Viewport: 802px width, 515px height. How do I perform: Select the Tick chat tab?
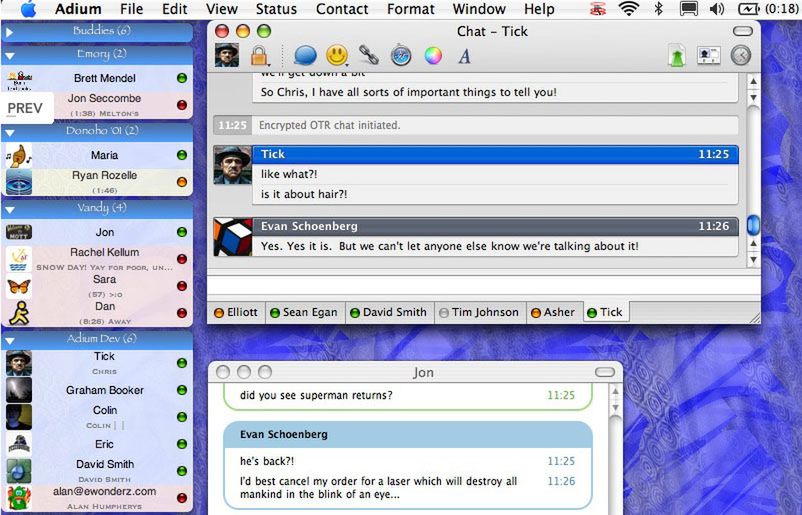606,312
